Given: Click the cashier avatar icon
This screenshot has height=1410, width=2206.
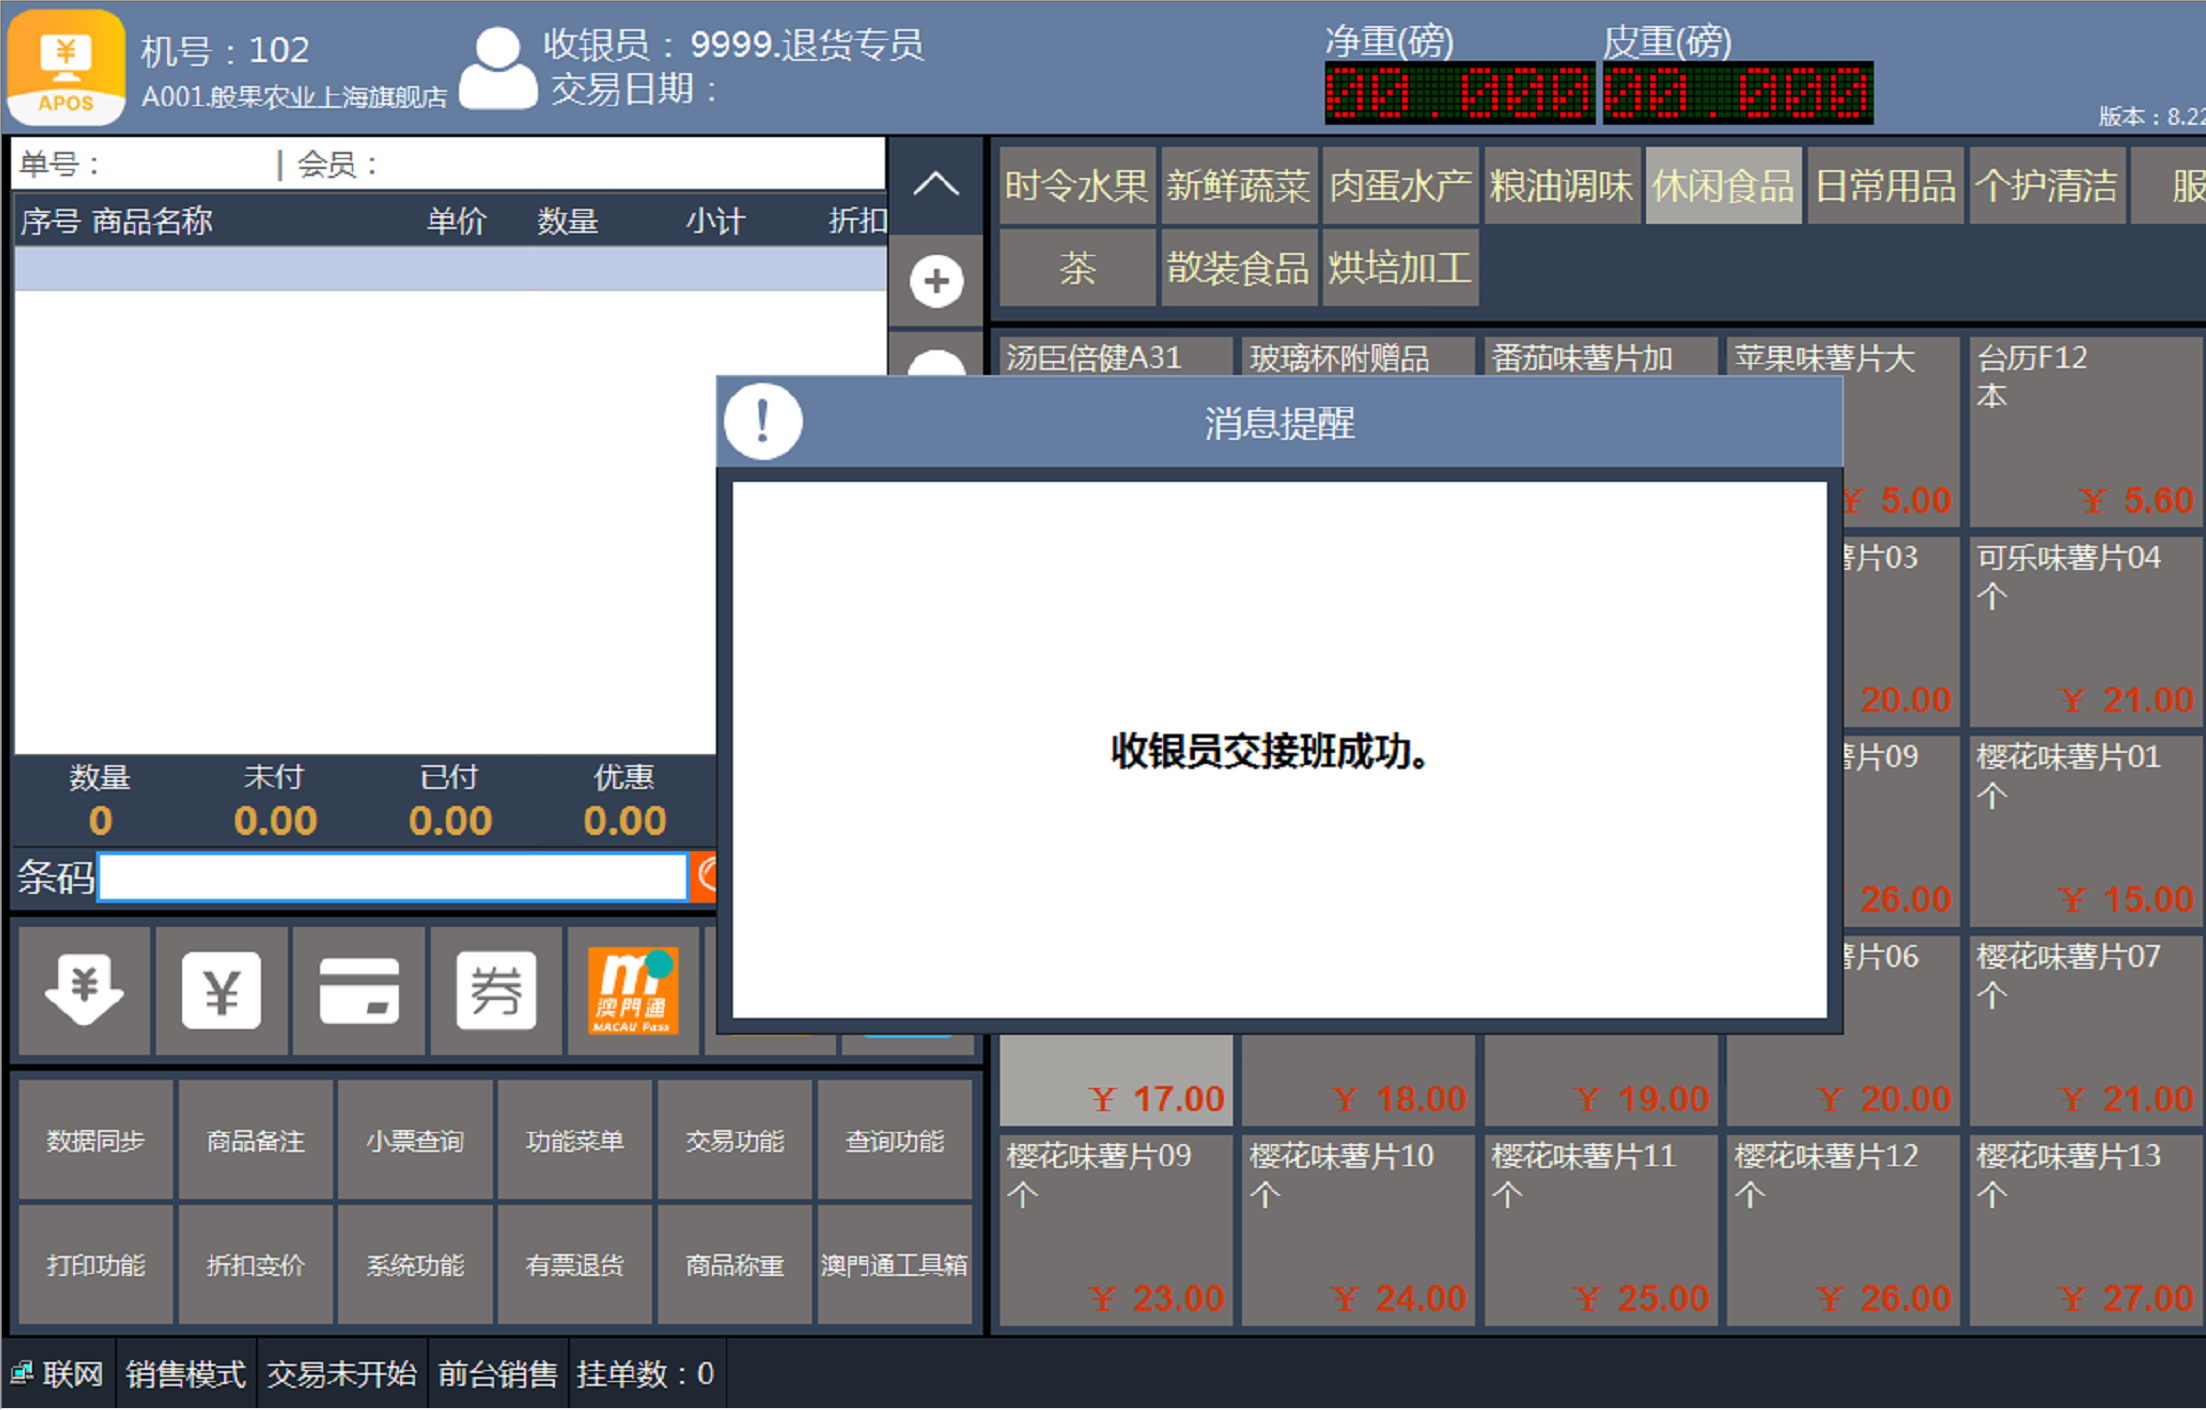Looking at the screenshot, I should (497, 67).
